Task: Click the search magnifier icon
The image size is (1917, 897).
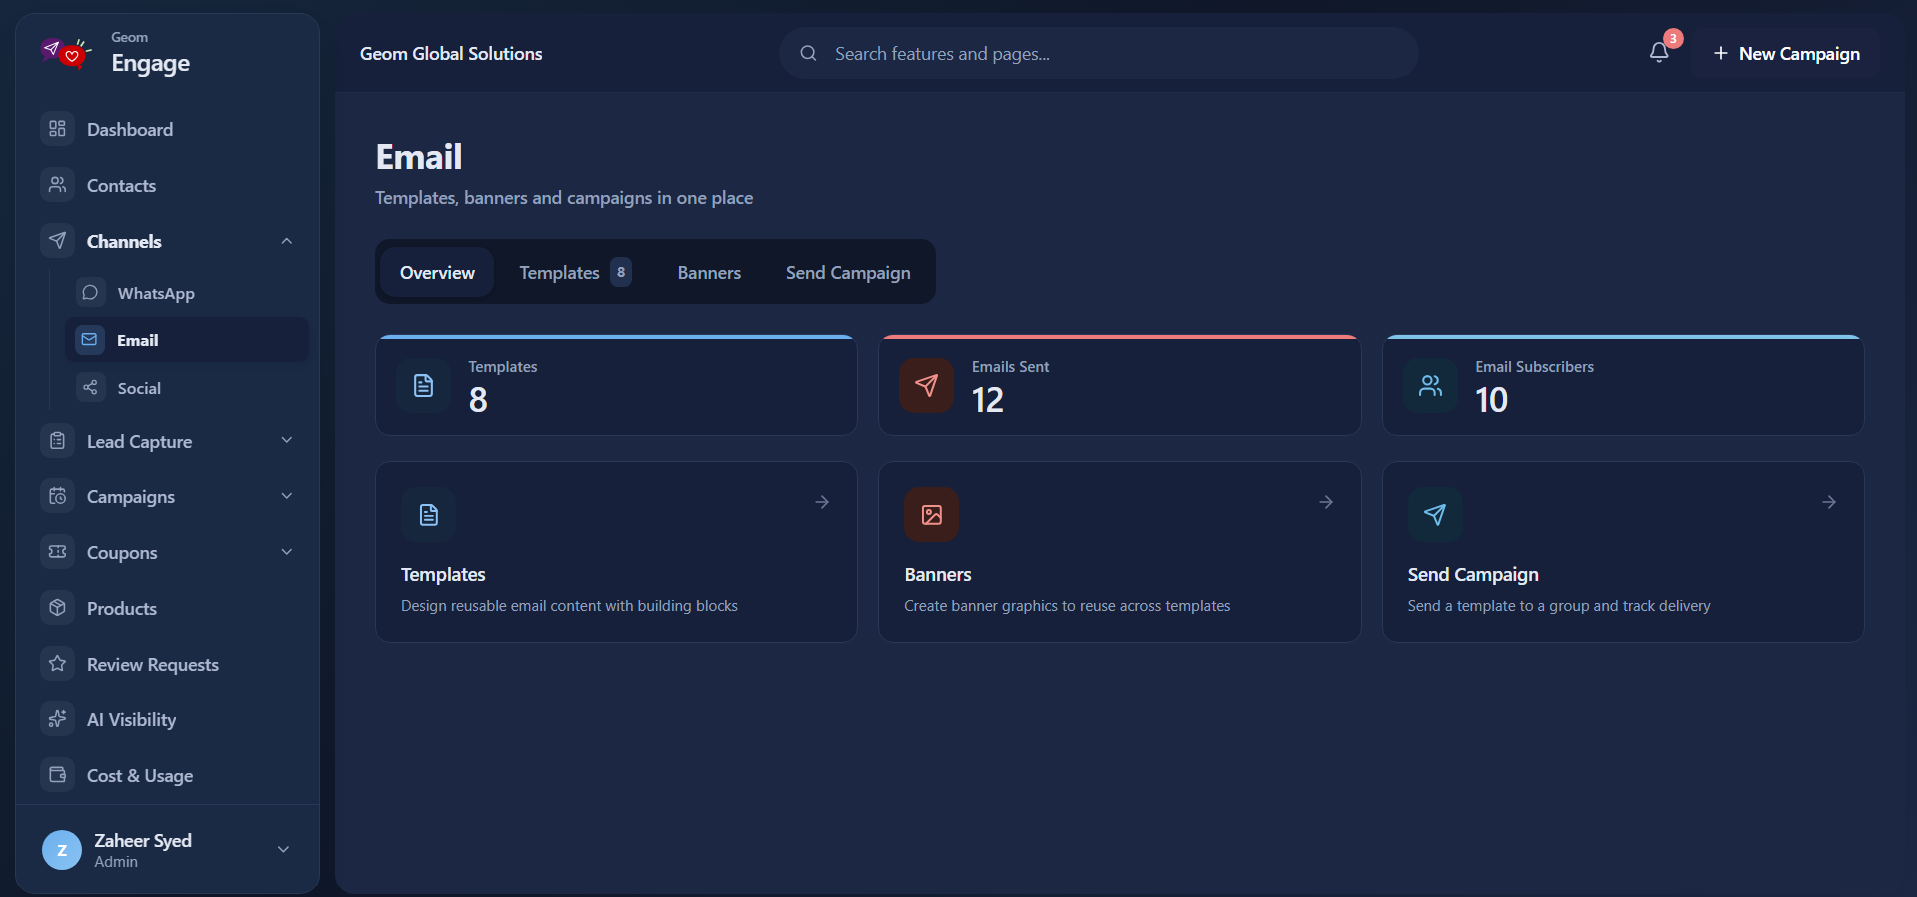Action: click(809, 53)
